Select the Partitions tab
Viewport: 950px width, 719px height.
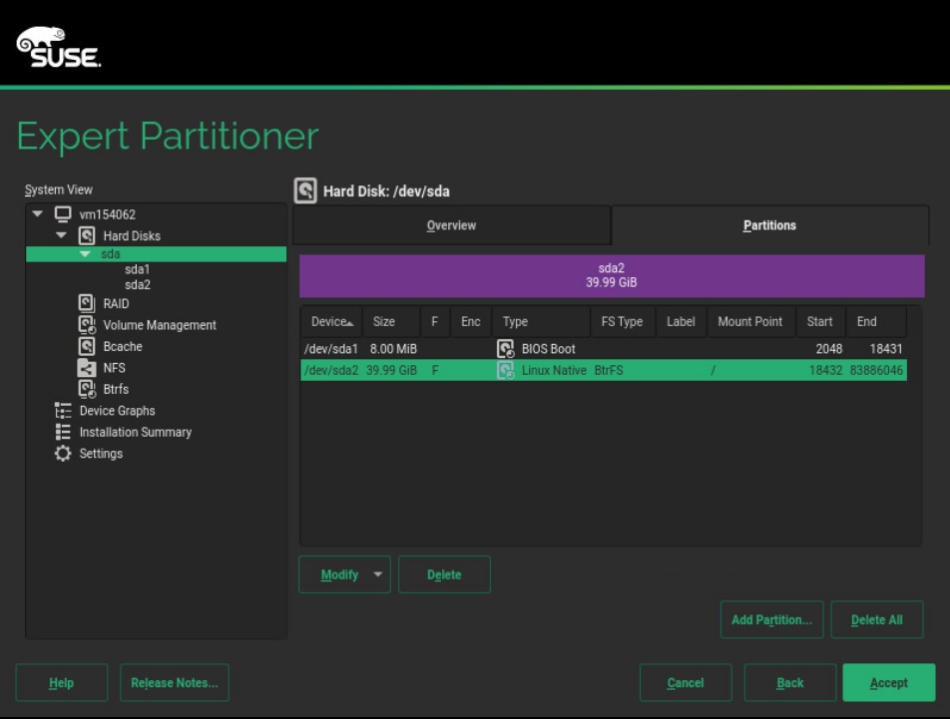[769, 226]
